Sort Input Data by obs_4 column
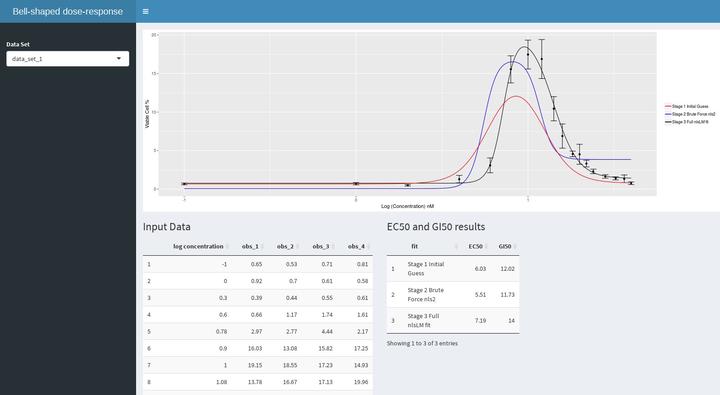Viewport: 720px width, 395px height. [356, 247]
